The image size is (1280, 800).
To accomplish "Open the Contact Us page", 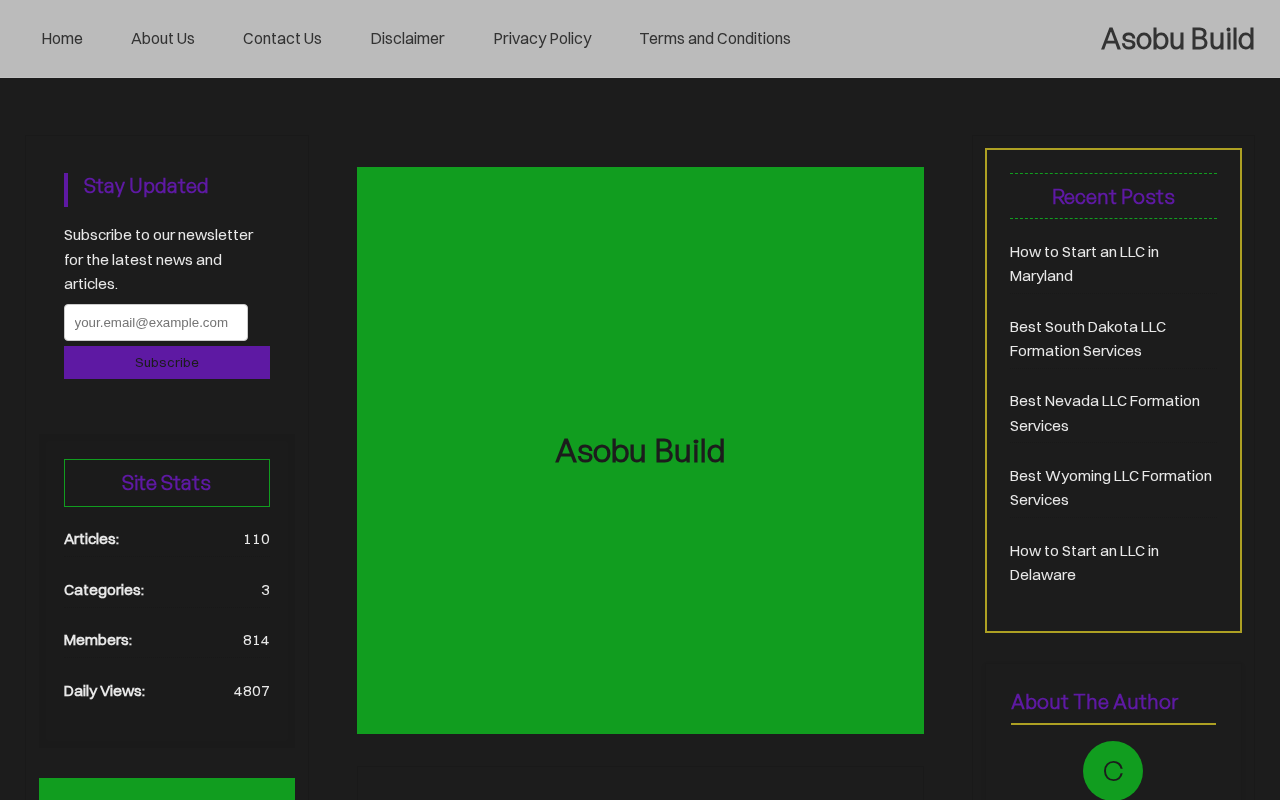I will [x=282, y=39].
